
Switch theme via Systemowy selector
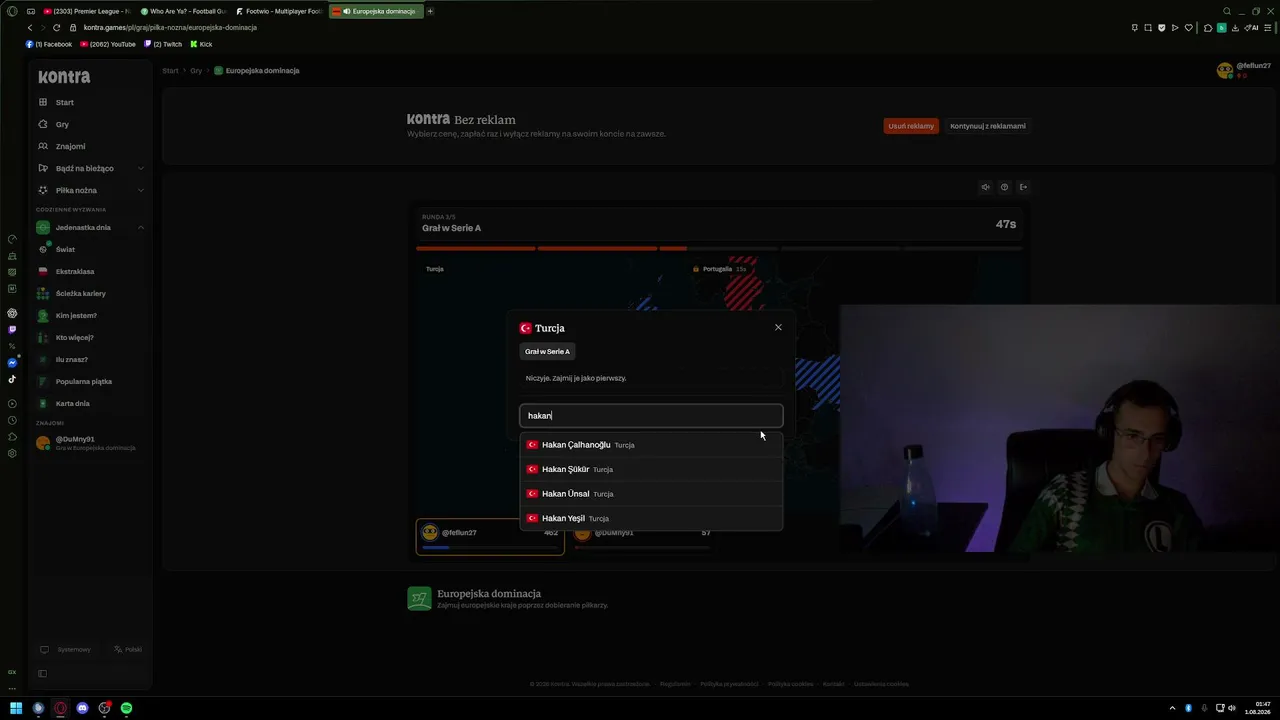coord(66,650)
